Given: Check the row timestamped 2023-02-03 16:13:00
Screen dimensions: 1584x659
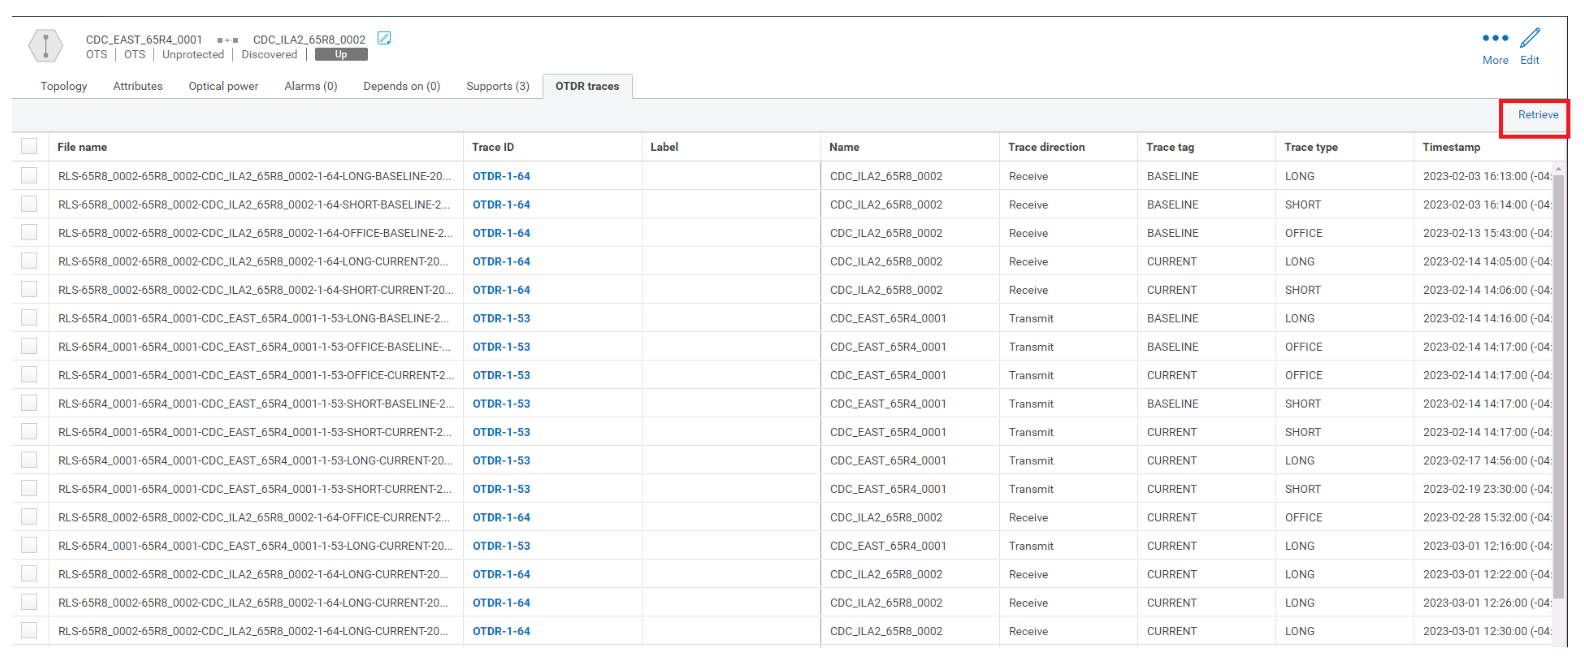Looking at the screenshot, I should pos(29,176).
